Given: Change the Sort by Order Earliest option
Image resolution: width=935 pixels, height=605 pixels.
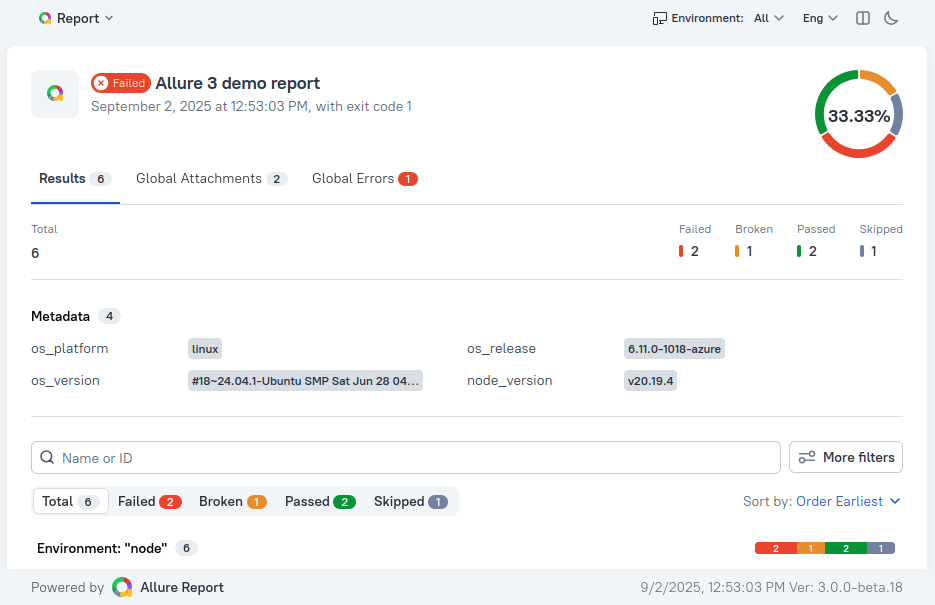Looking at the screenshot, I should coord(848,501).
